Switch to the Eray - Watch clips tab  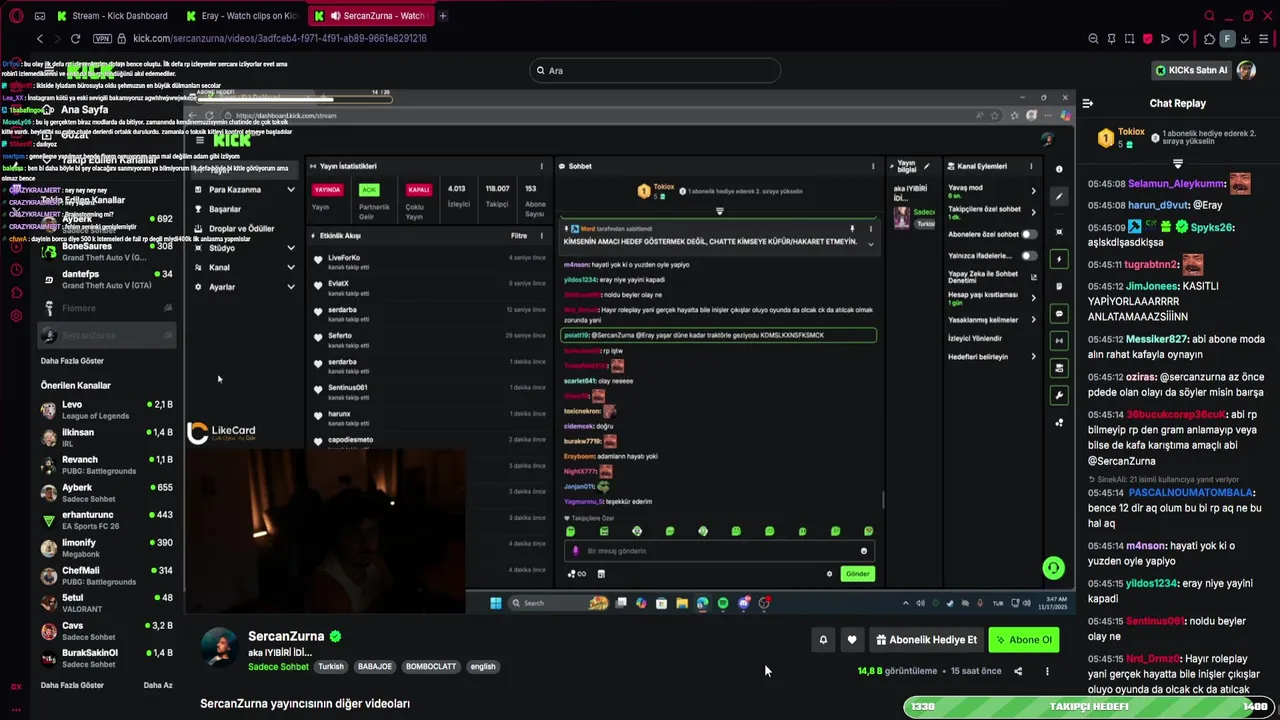[241, 16]
